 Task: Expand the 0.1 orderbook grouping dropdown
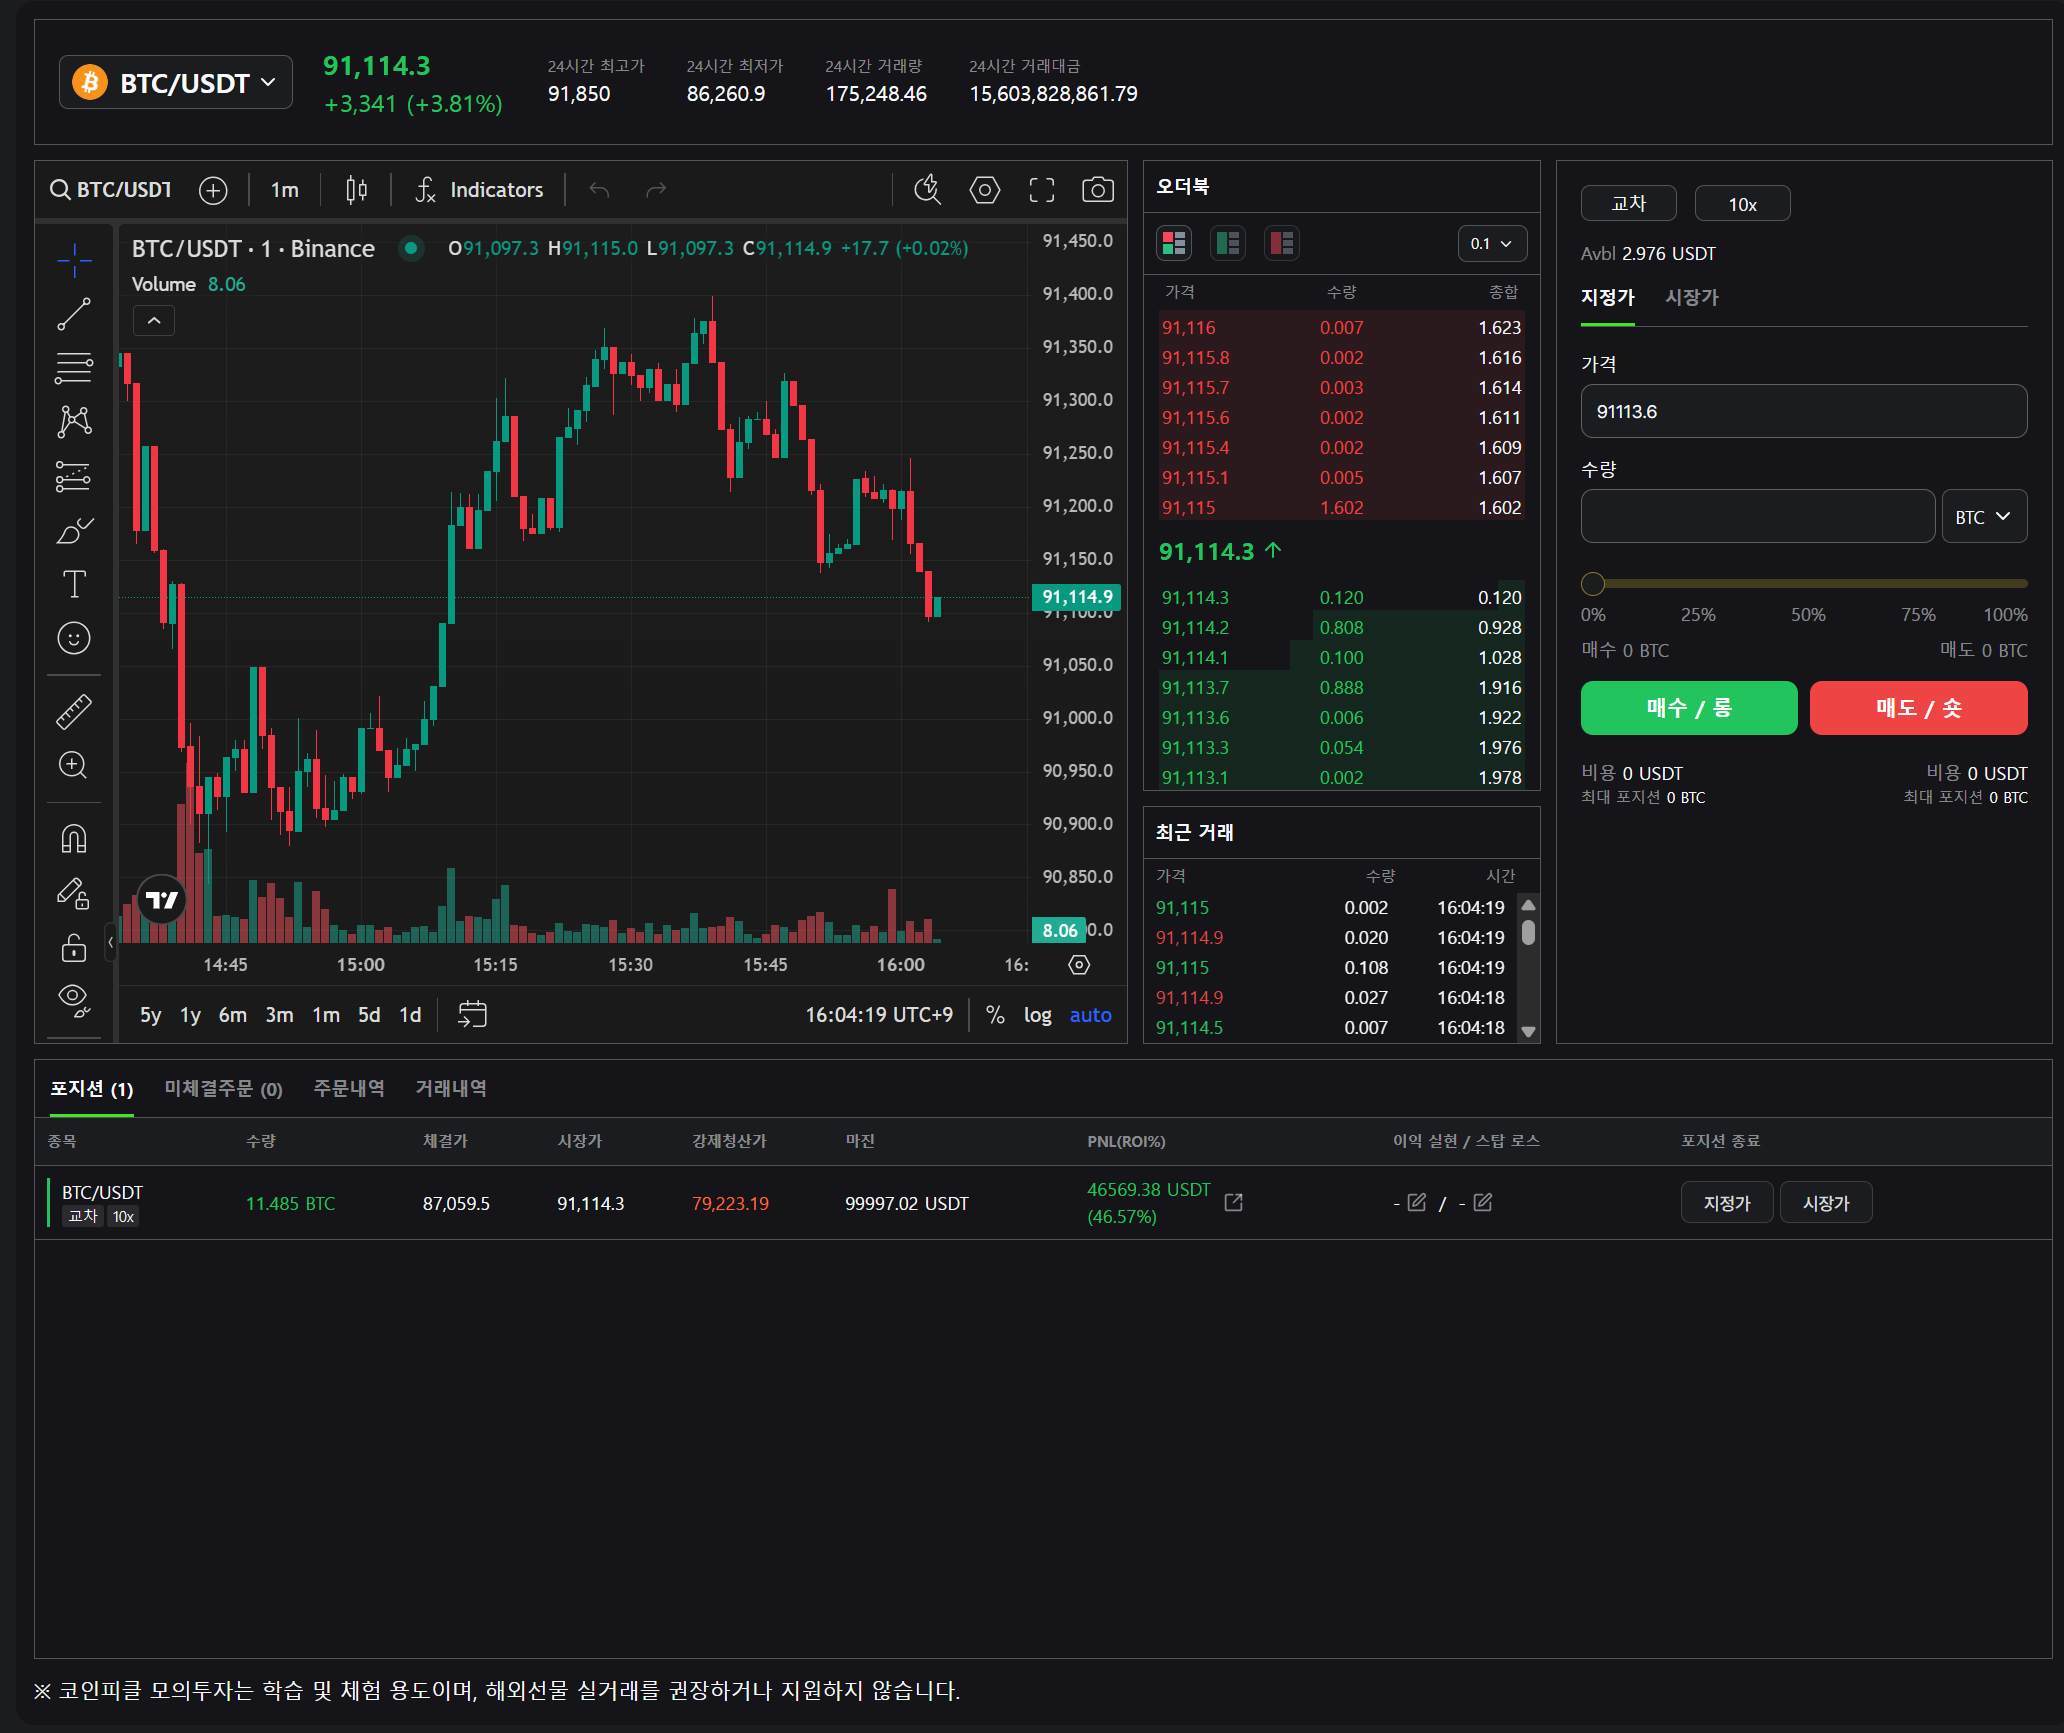[1491, 244]
